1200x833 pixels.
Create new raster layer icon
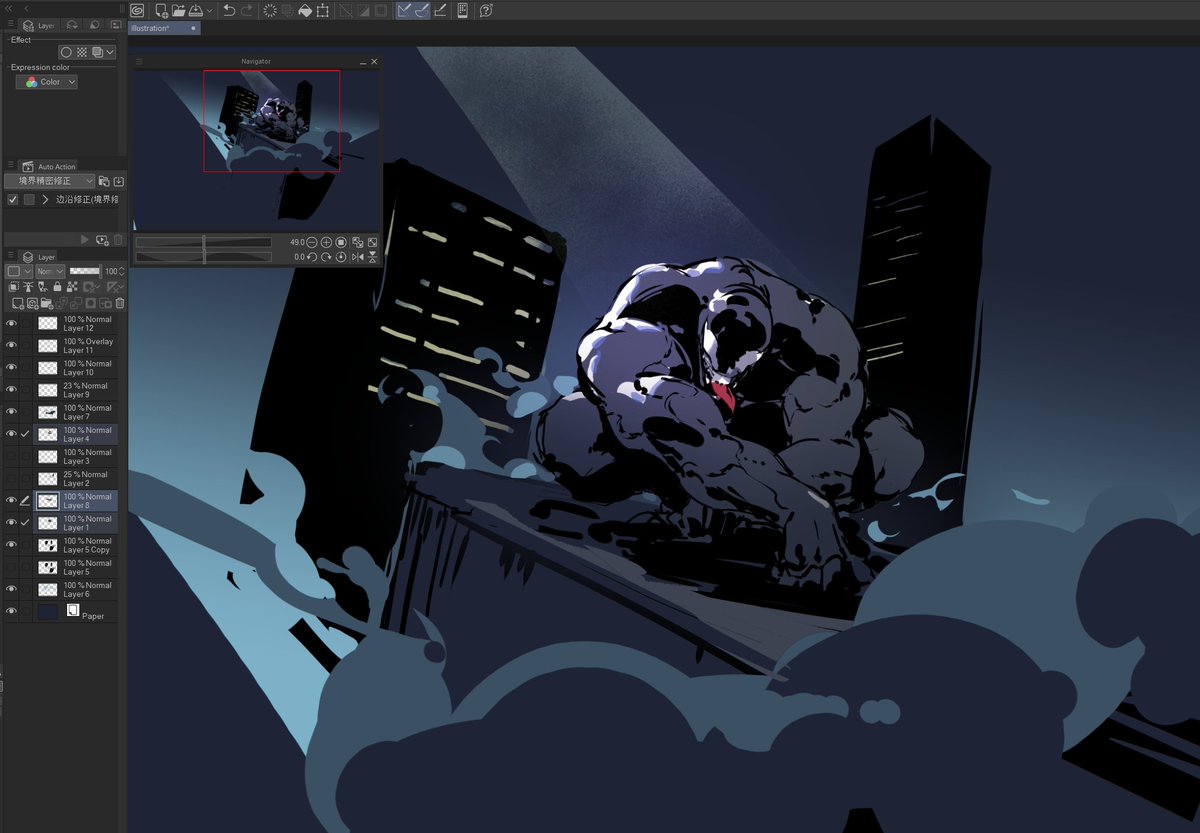18,303
